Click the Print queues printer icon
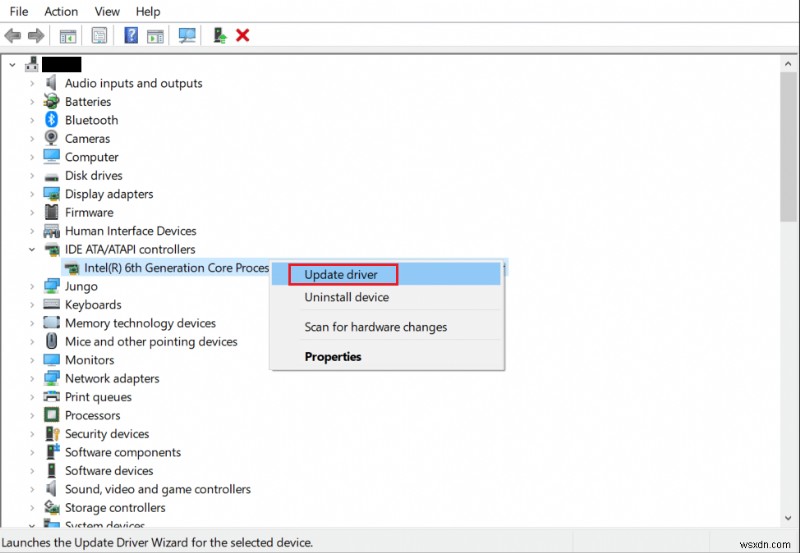 coord(51,396)
